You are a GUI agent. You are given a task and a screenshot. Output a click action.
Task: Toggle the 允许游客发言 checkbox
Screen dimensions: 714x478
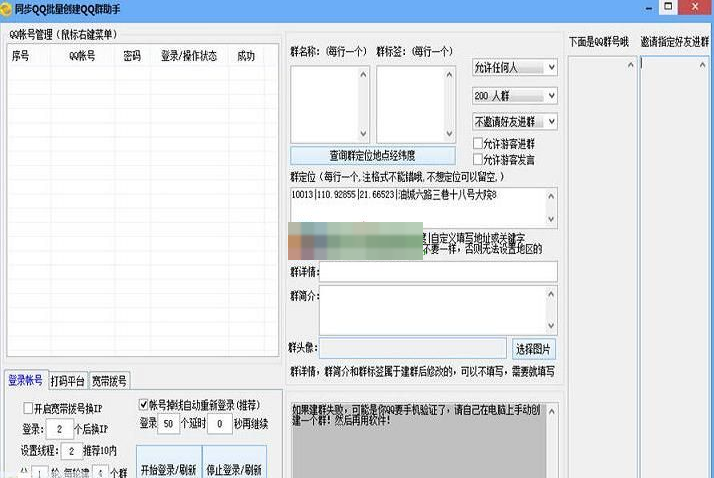pyautogui.click(x=479, y=159)
